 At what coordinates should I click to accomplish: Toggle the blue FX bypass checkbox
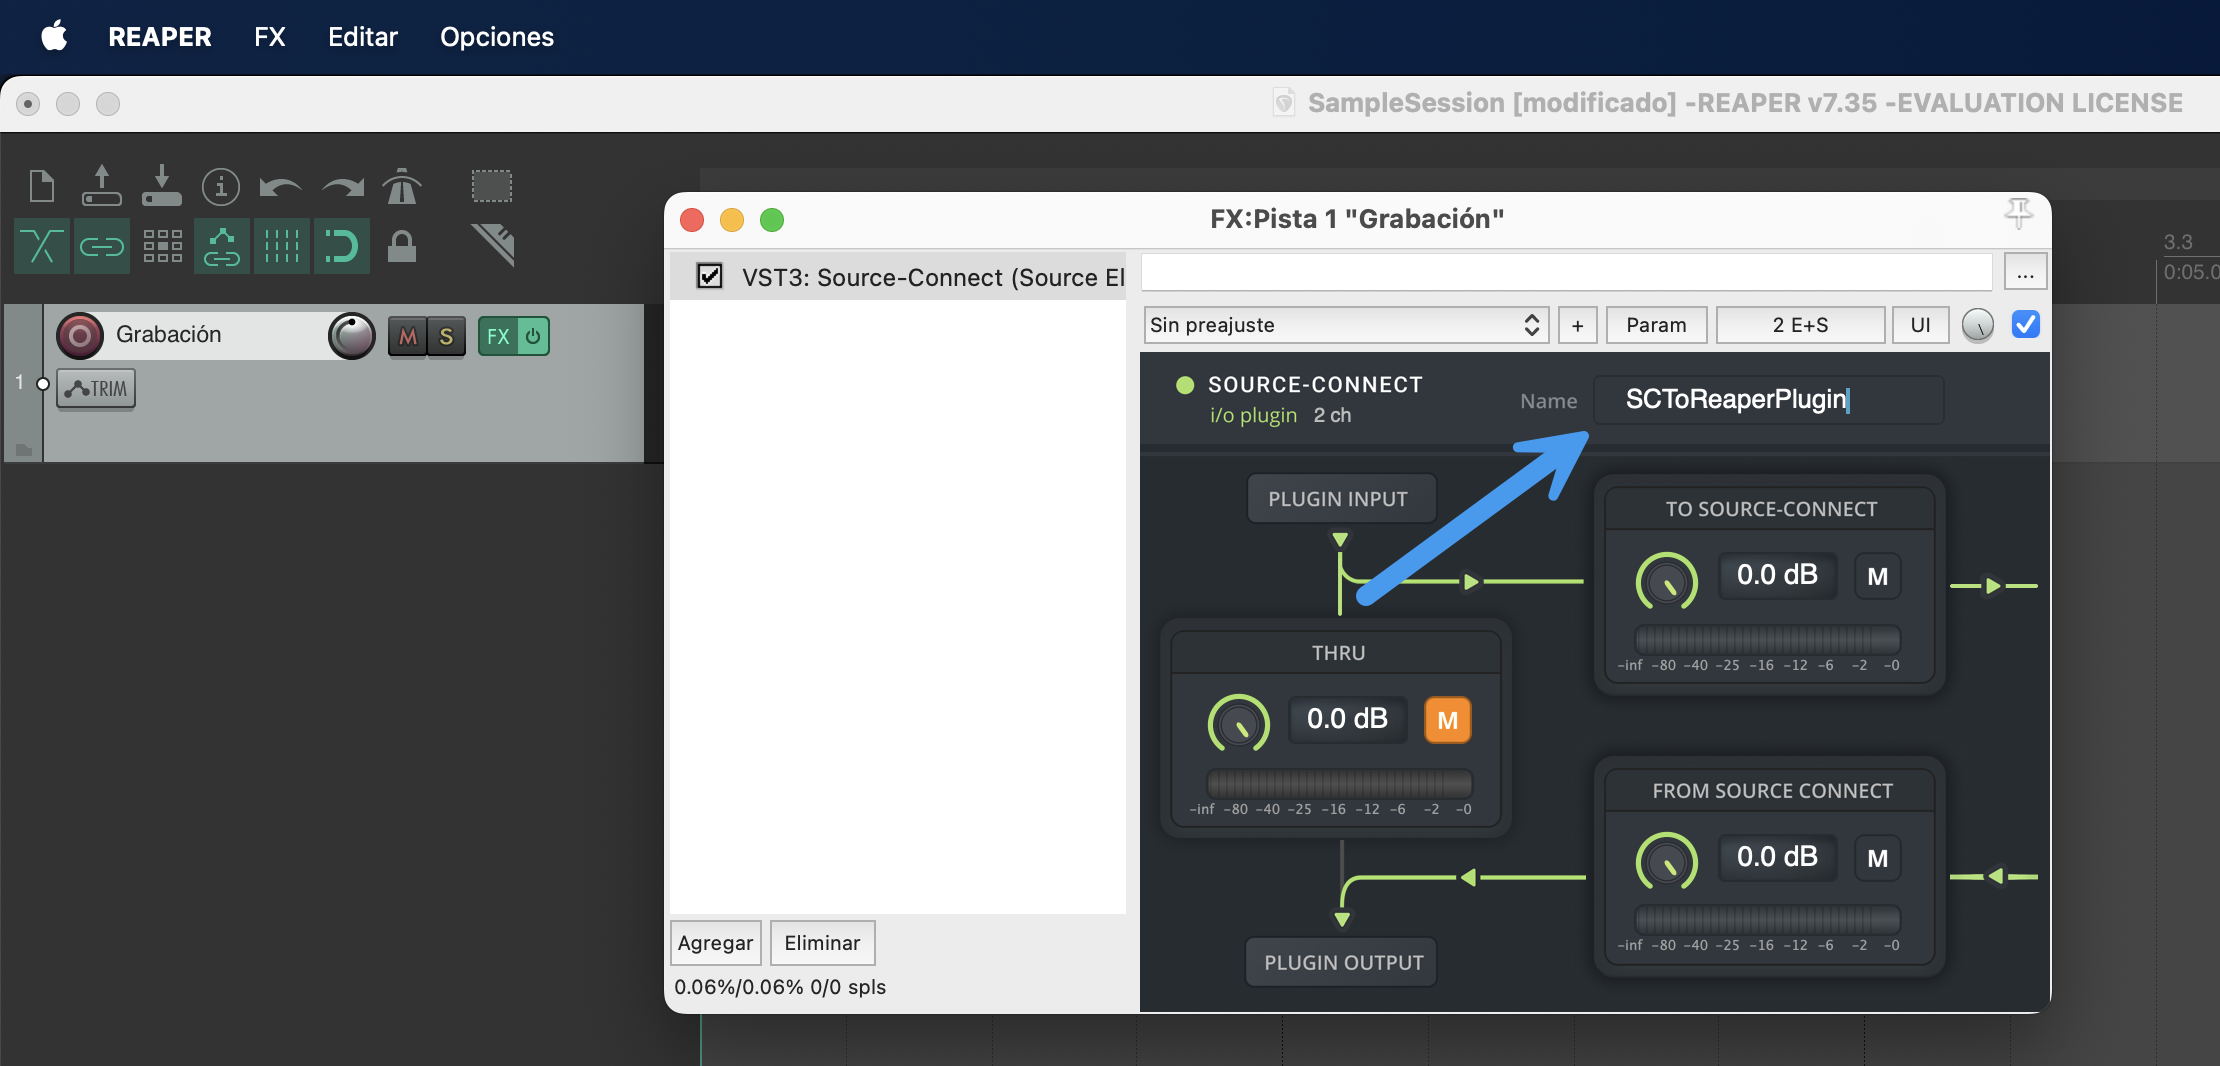(x=2026, y=325)
